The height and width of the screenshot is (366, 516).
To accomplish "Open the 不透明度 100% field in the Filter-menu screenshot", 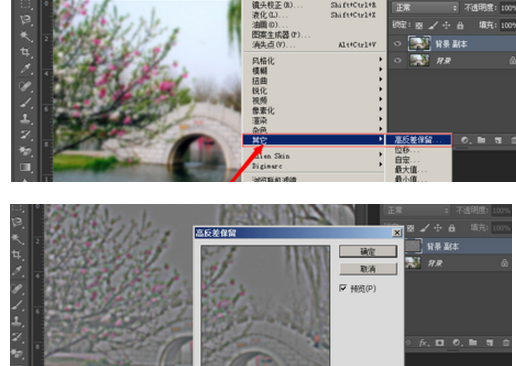I will 508,8.
